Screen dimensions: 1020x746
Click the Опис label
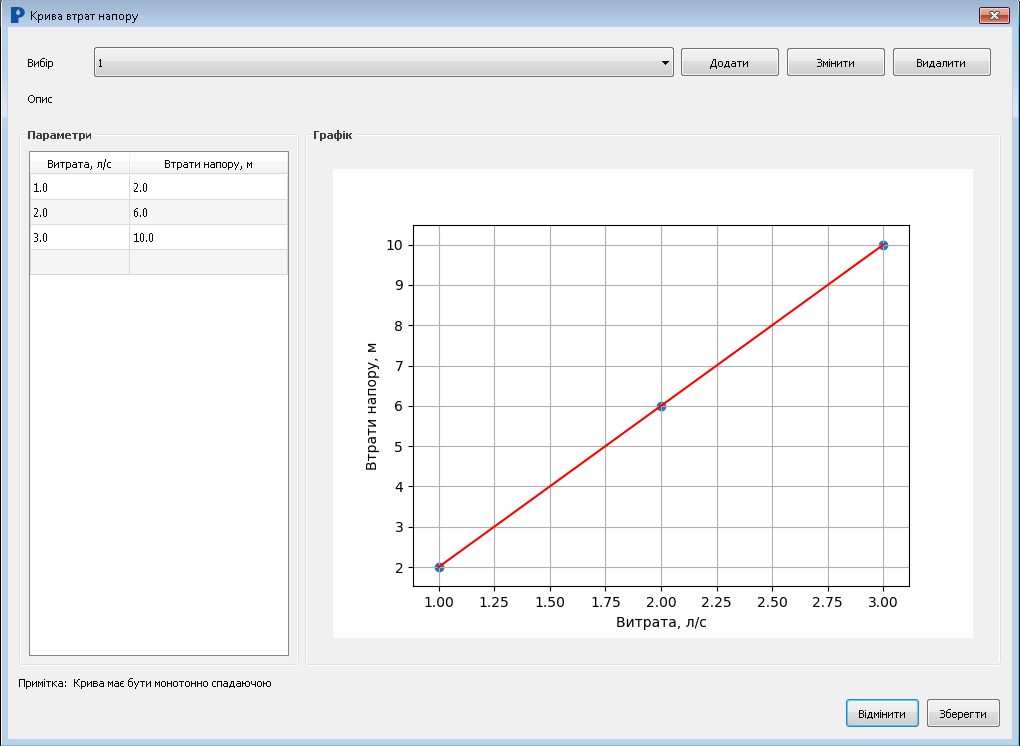pos(40,99)
